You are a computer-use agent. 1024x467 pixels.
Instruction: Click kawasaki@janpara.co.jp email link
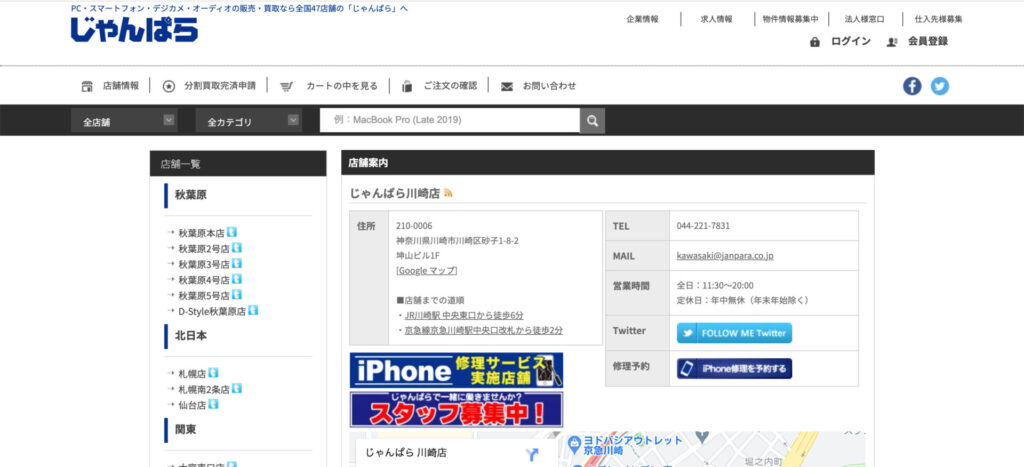[x=725, y=256]
